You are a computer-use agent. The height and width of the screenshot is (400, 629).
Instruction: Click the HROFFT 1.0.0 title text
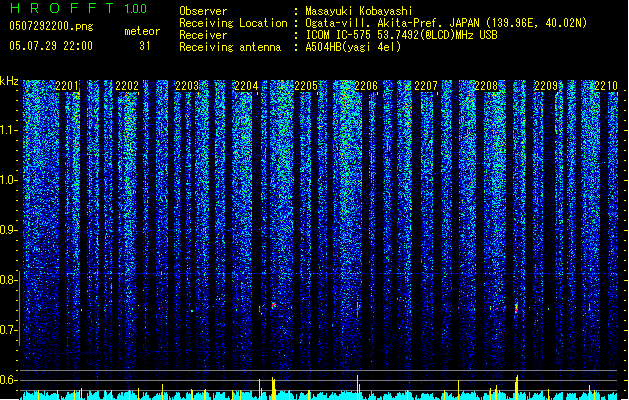pyautogui.click(x=79, y=8)
